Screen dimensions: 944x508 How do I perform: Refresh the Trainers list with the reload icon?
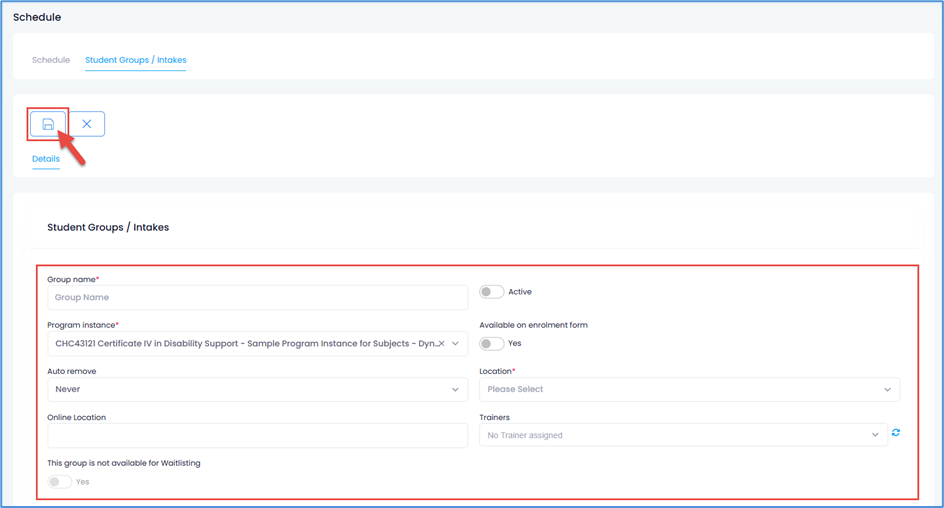point(896,433)
